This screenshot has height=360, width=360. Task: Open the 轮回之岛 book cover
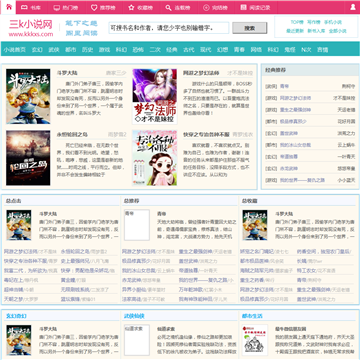coord(28,158)
